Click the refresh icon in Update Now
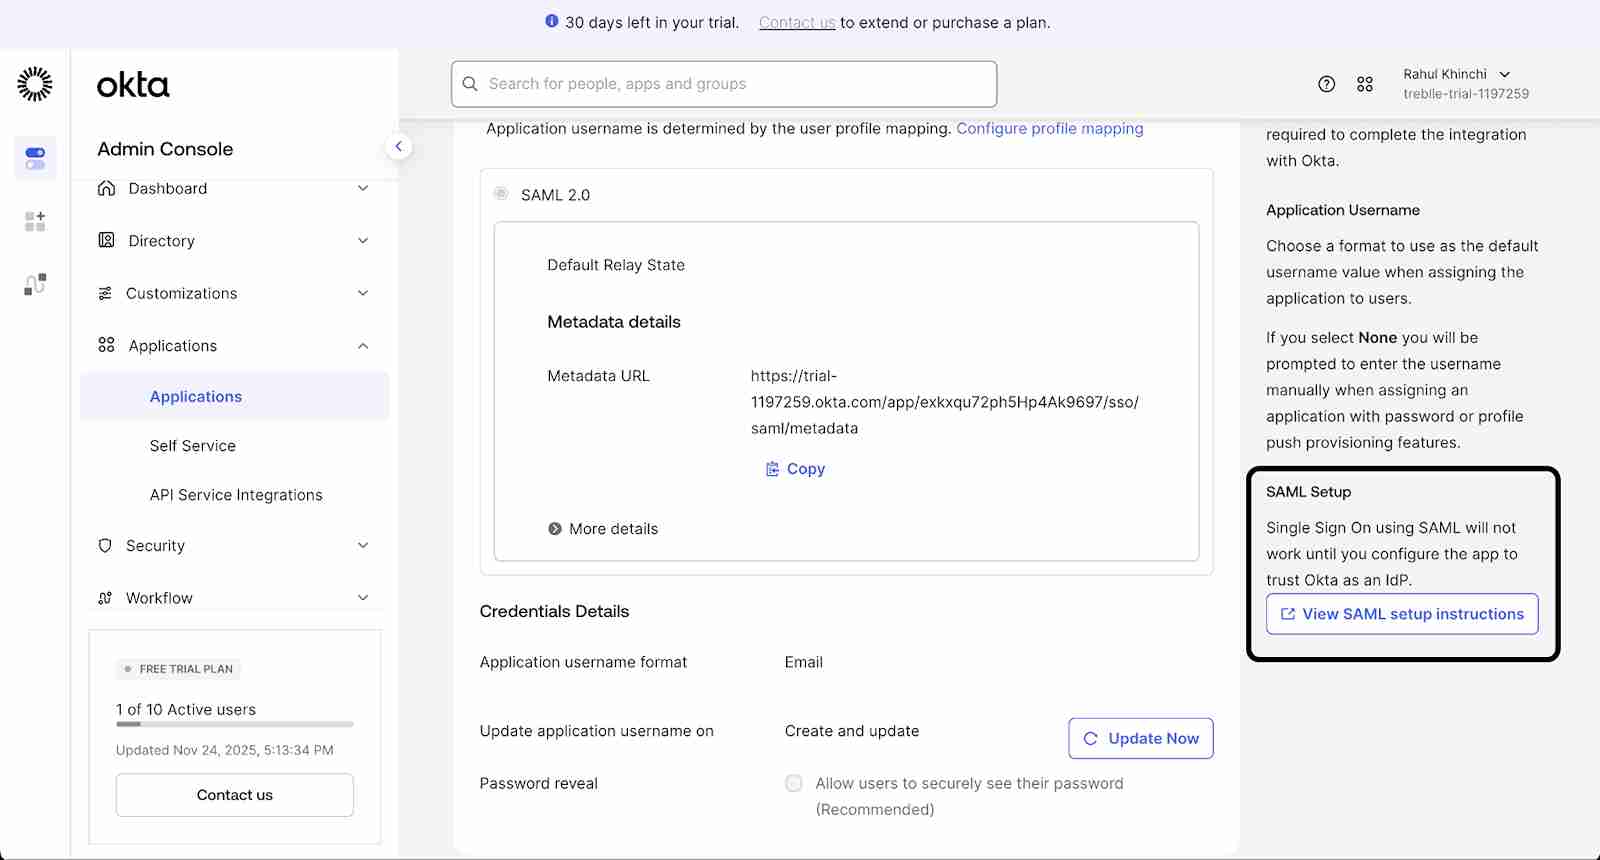 pyautogui.click(x=1091, y=738)
